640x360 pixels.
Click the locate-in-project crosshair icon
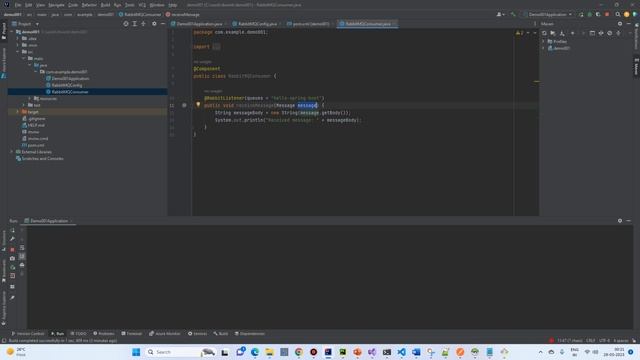click(126, 24)
